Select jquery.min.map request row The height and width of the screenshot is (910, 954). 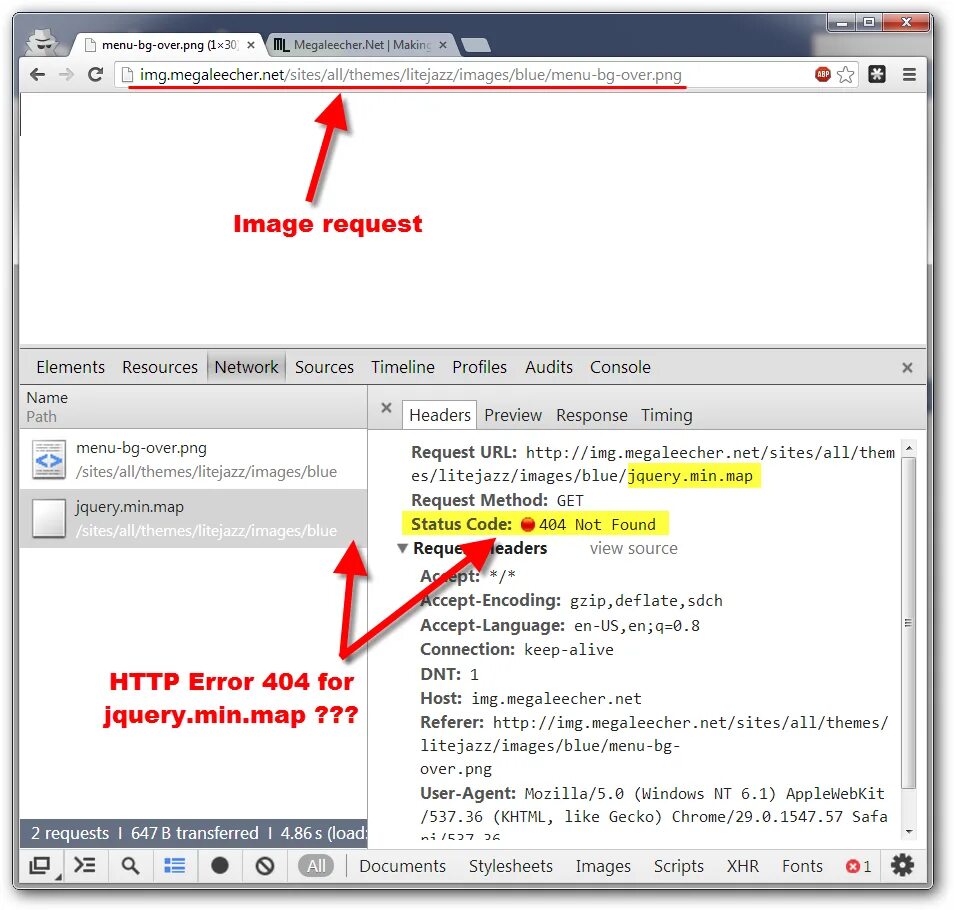pyautogui.click(x=193, y=518)
